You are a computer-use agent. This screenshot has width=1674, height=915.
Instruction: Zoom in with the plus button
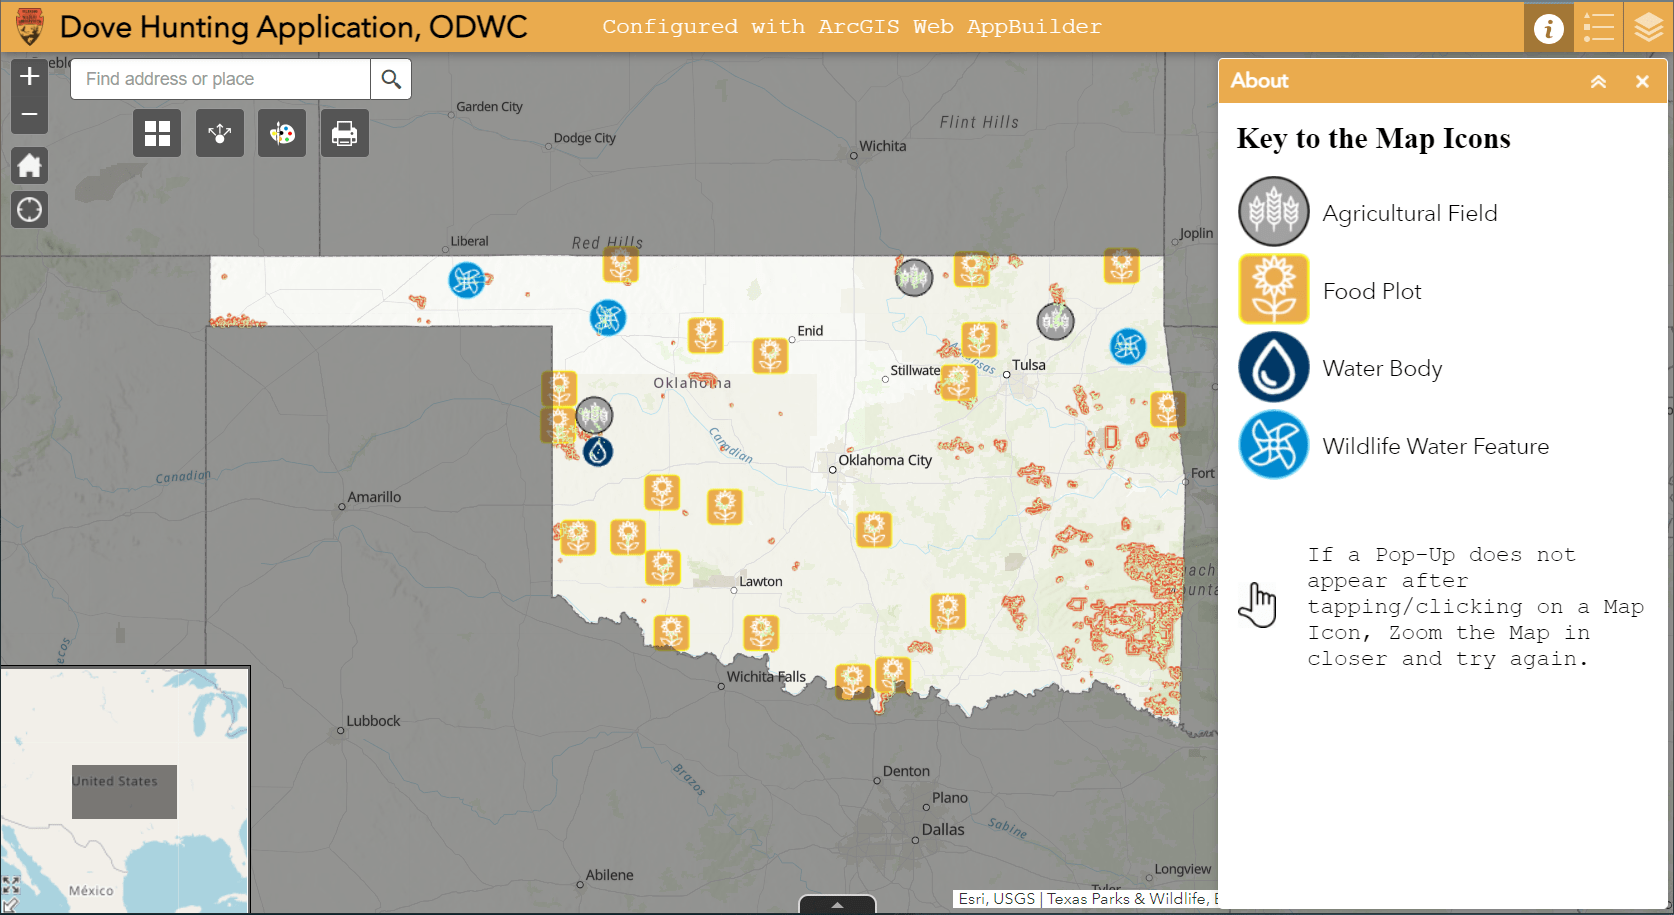pyautogui.click(x=29, y=75)
